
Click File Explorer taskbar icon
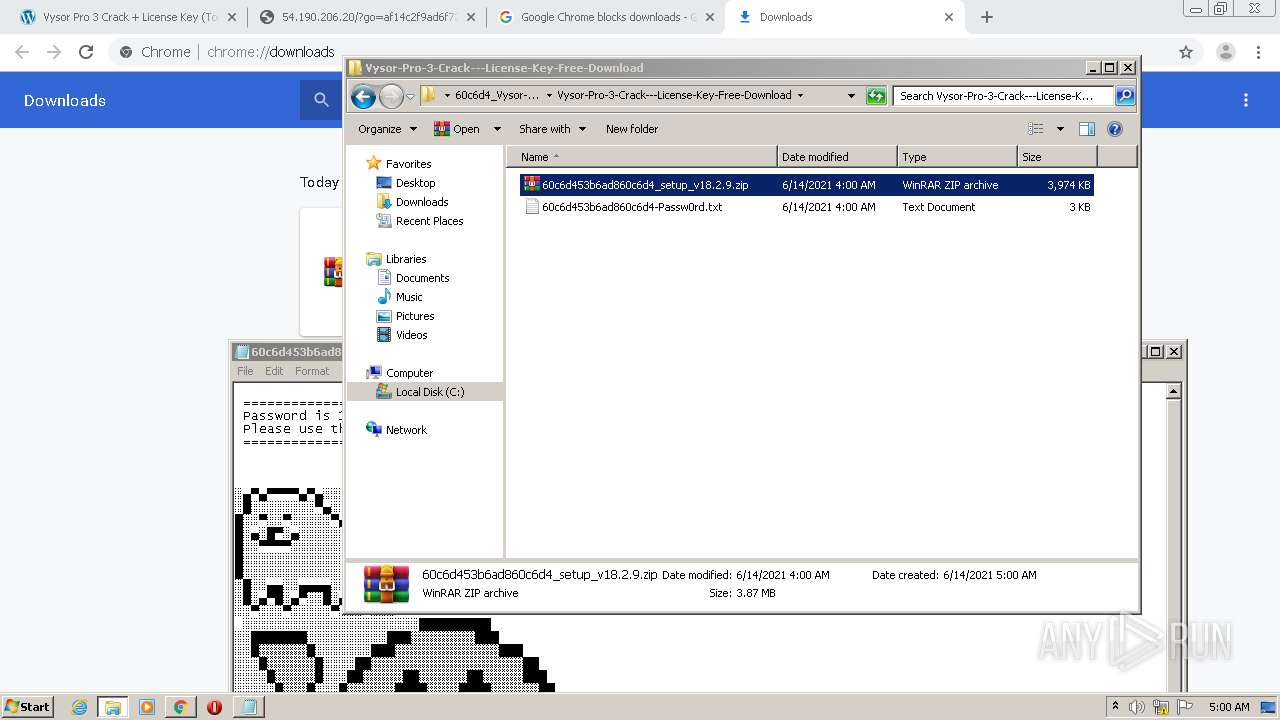tap(112, 707)
